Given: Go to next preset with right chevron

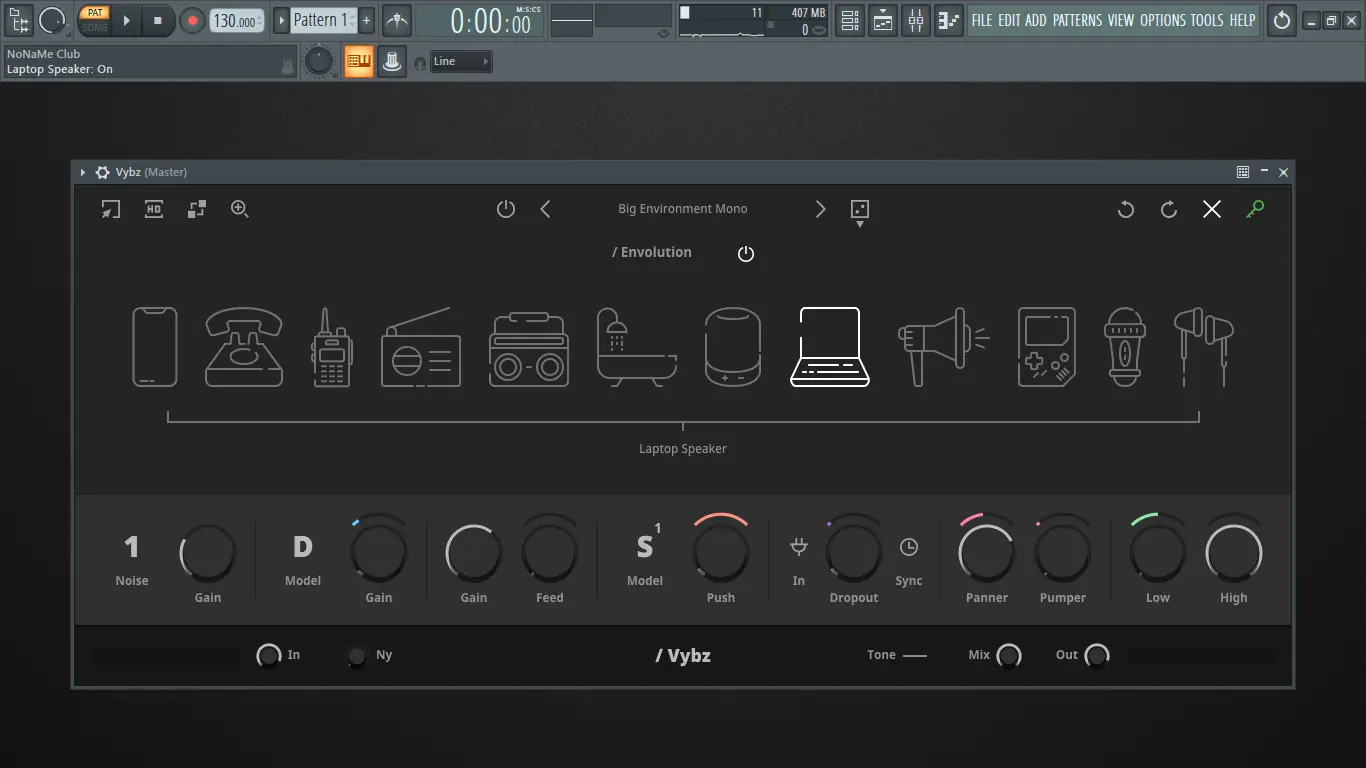Looking at the screenshot, I should [x=820, y=209].
